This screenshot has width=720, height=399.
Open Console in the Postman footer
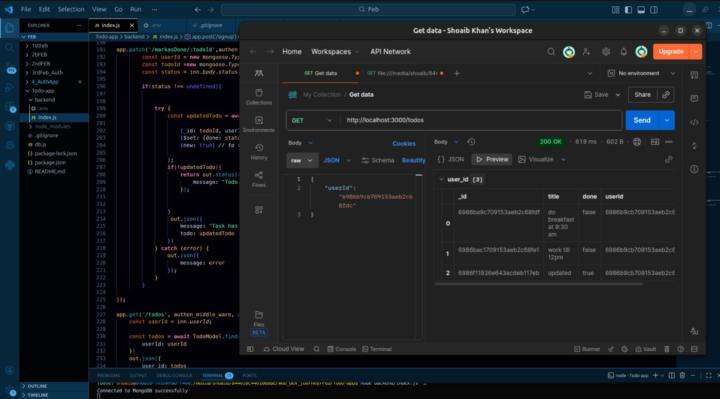[342, 349]
